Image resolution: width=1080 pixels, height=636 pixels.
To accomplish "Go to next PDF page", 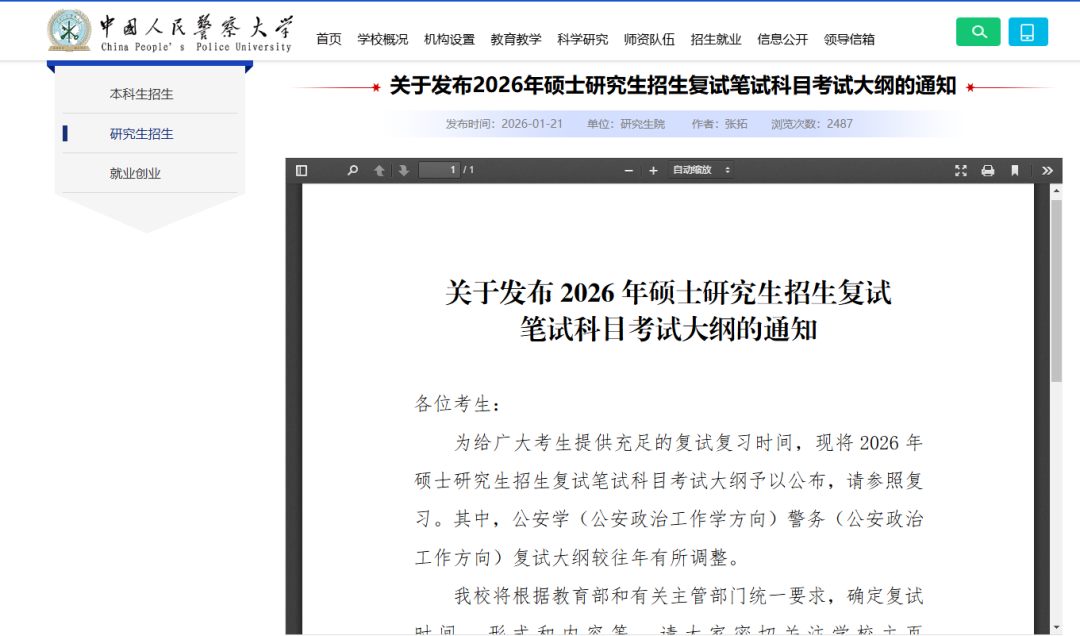I will point(403,171).
